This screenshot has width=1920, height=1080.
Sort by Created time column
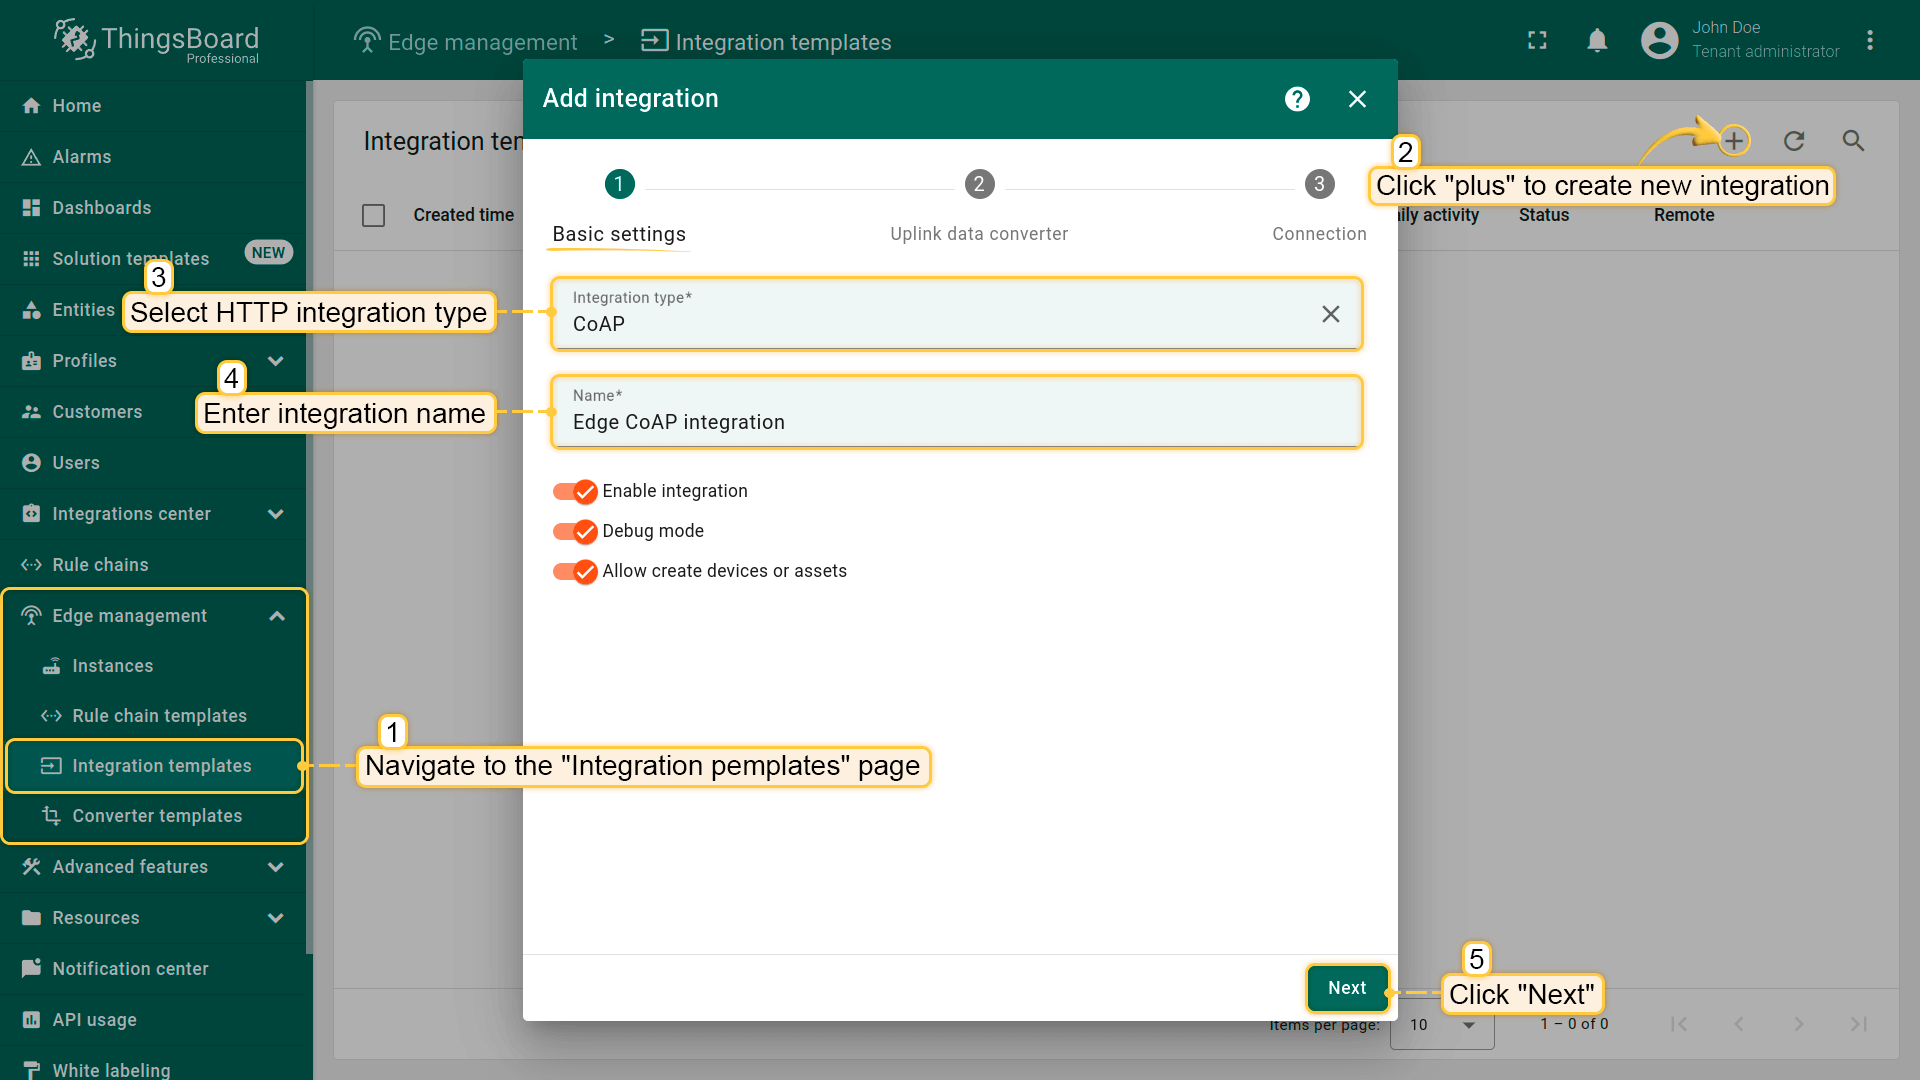(x=463, y=215)
